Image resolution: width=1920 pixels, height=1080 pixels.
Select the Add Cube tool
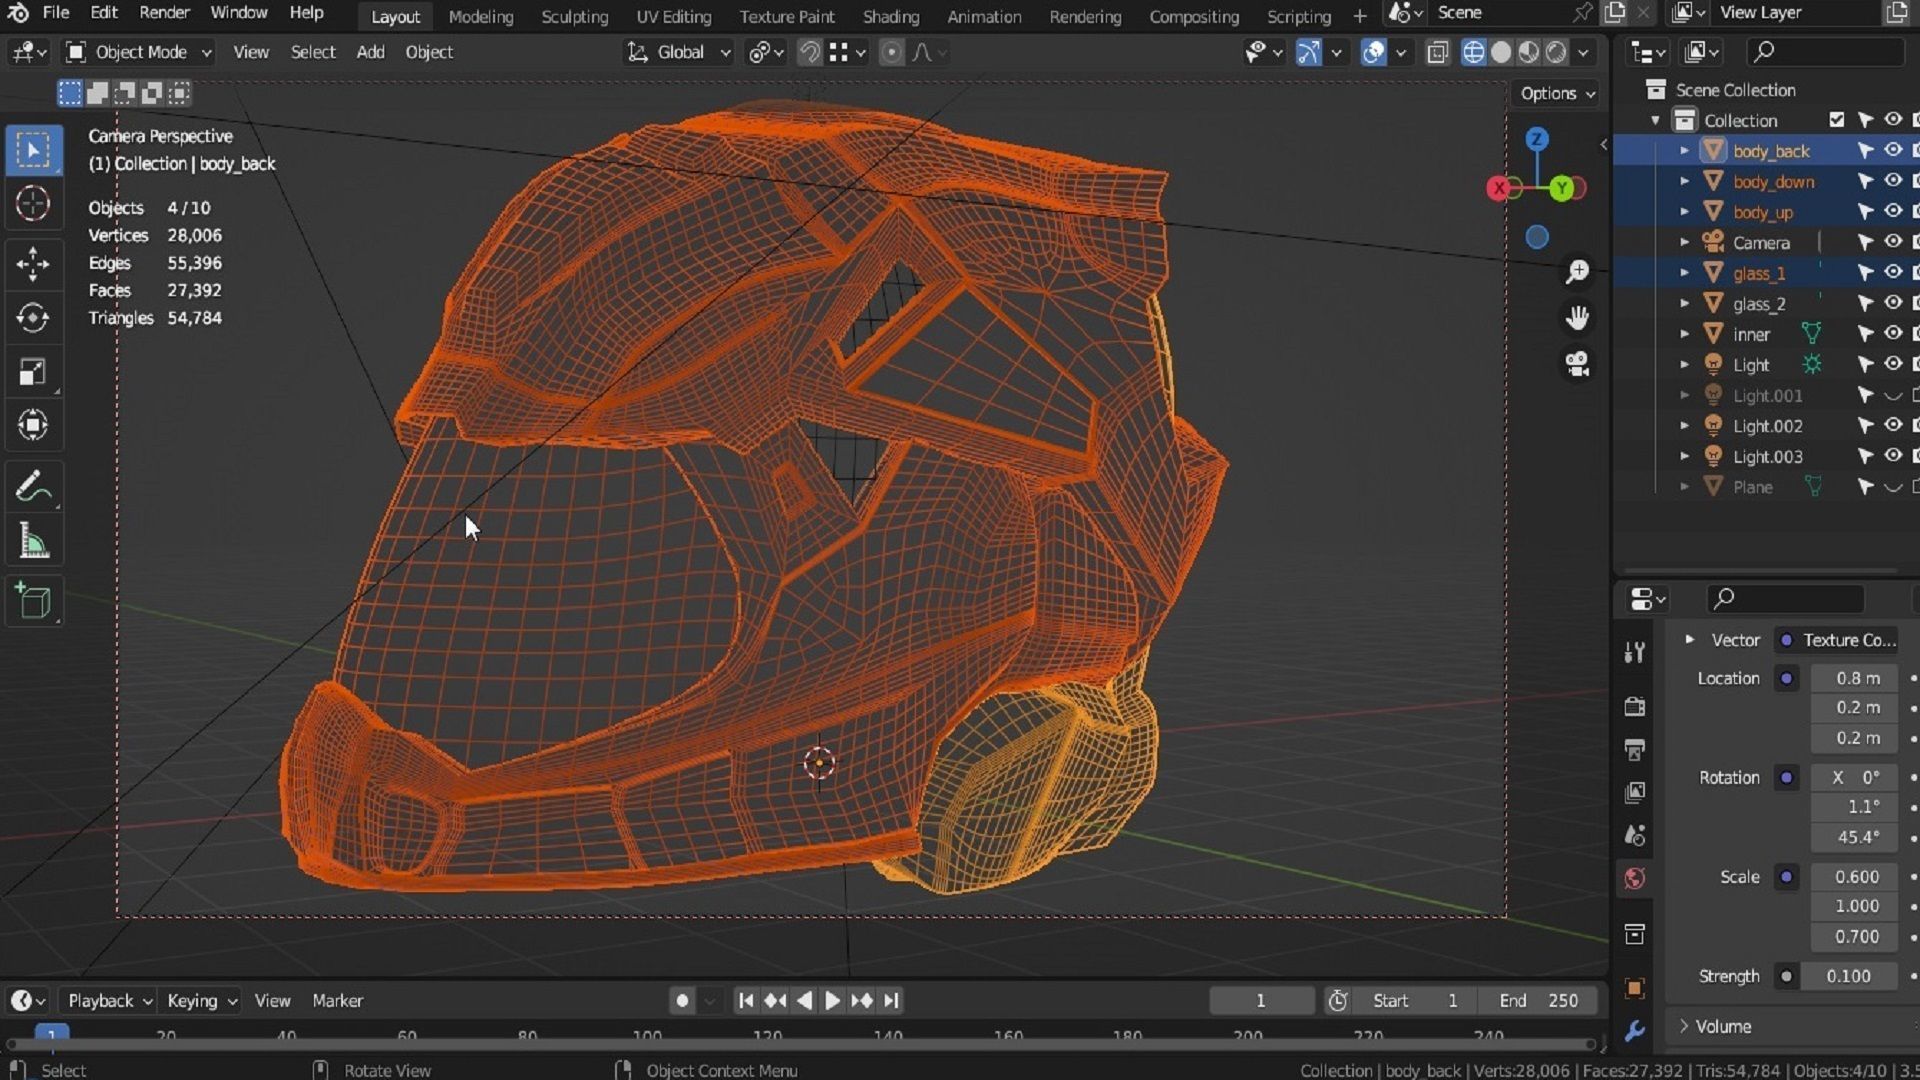click(33, 601)
